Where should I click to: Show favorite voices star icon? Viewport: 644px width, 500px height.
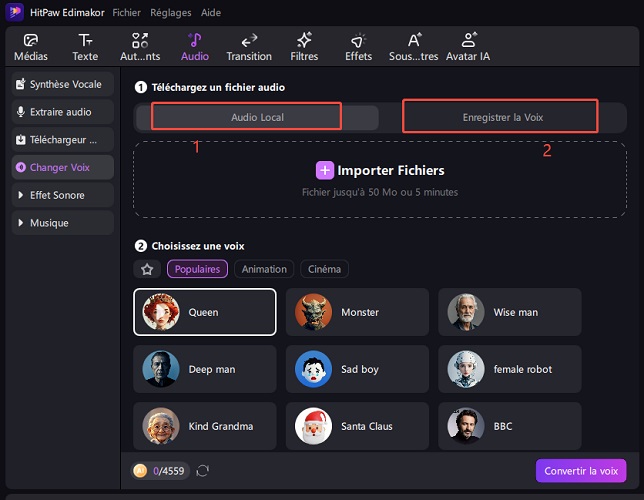pos(147,269)
